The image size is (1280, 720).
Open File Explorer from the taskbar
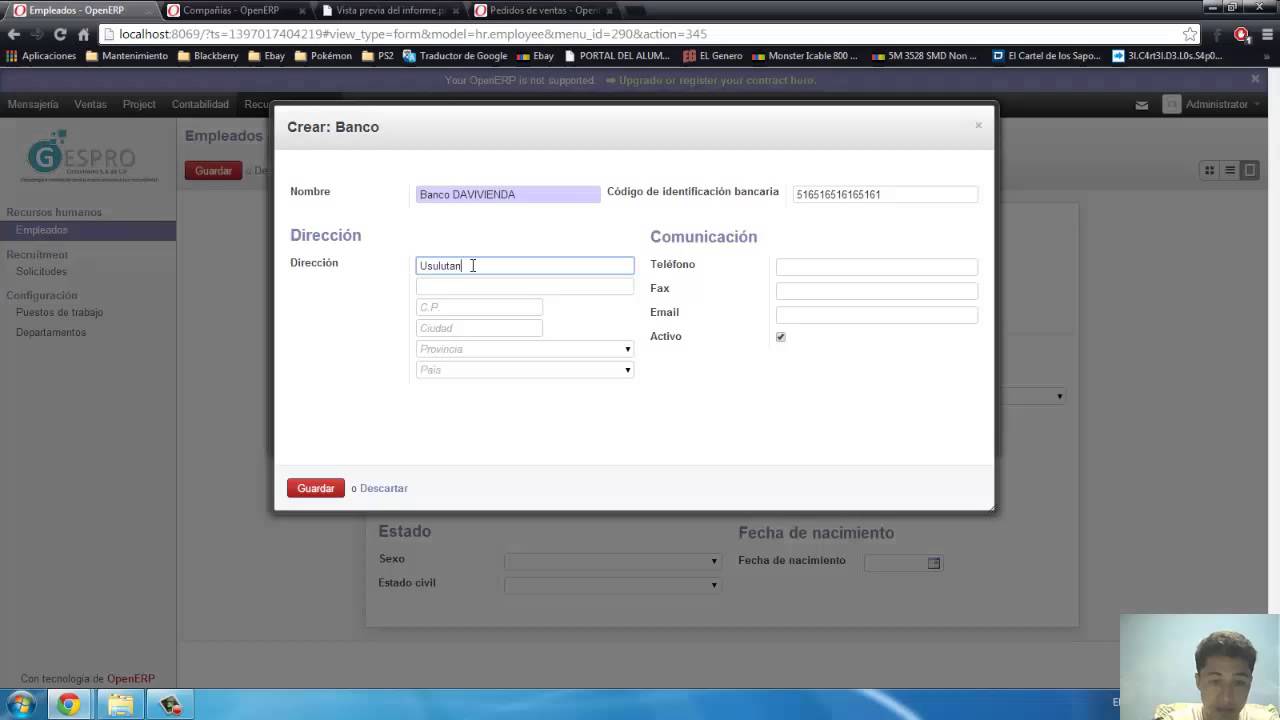(x=120, y=705)
